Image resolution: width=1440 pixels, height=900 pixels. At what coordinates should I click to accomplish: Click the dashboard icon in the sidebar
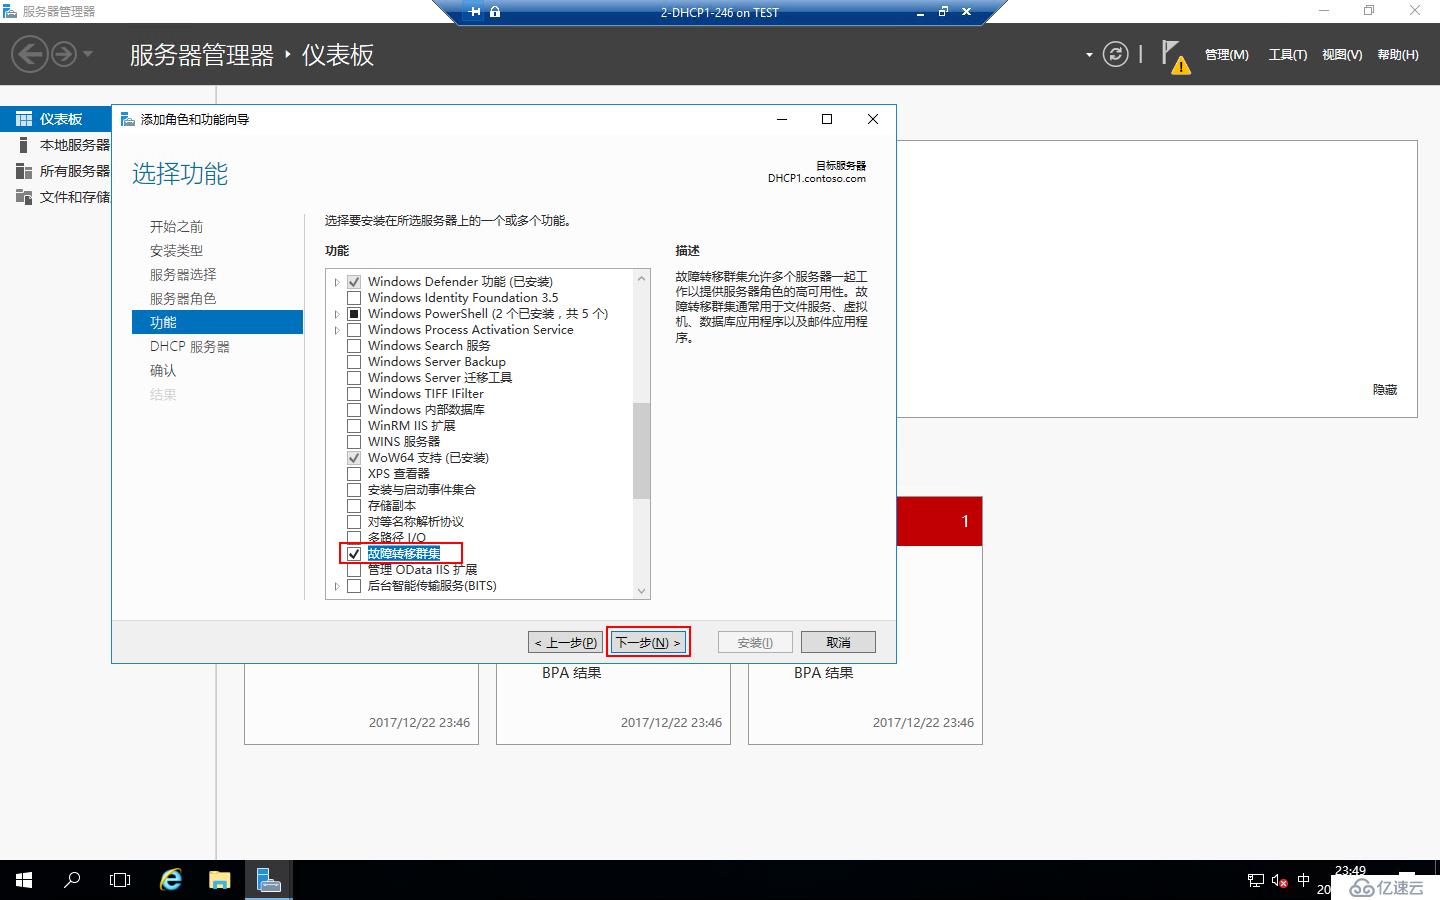tap(24, 119)
